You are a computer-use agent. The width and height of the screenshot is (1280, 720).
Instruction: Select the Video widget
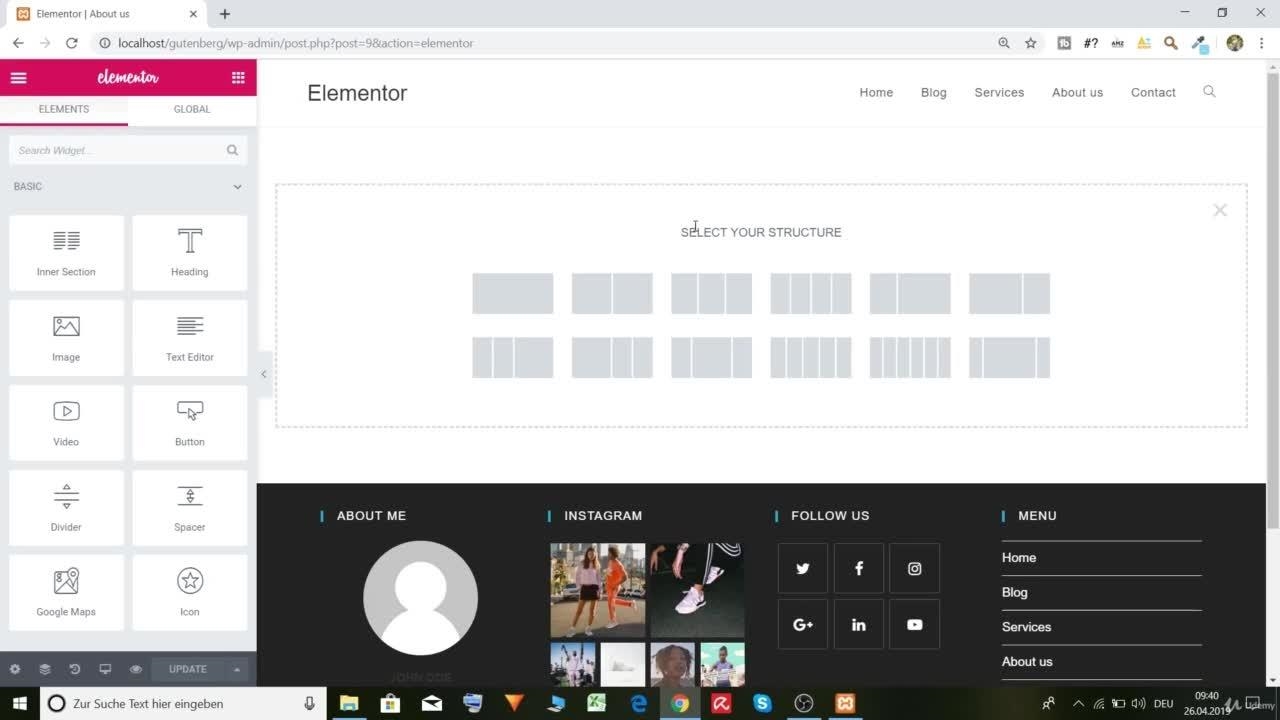66,422
